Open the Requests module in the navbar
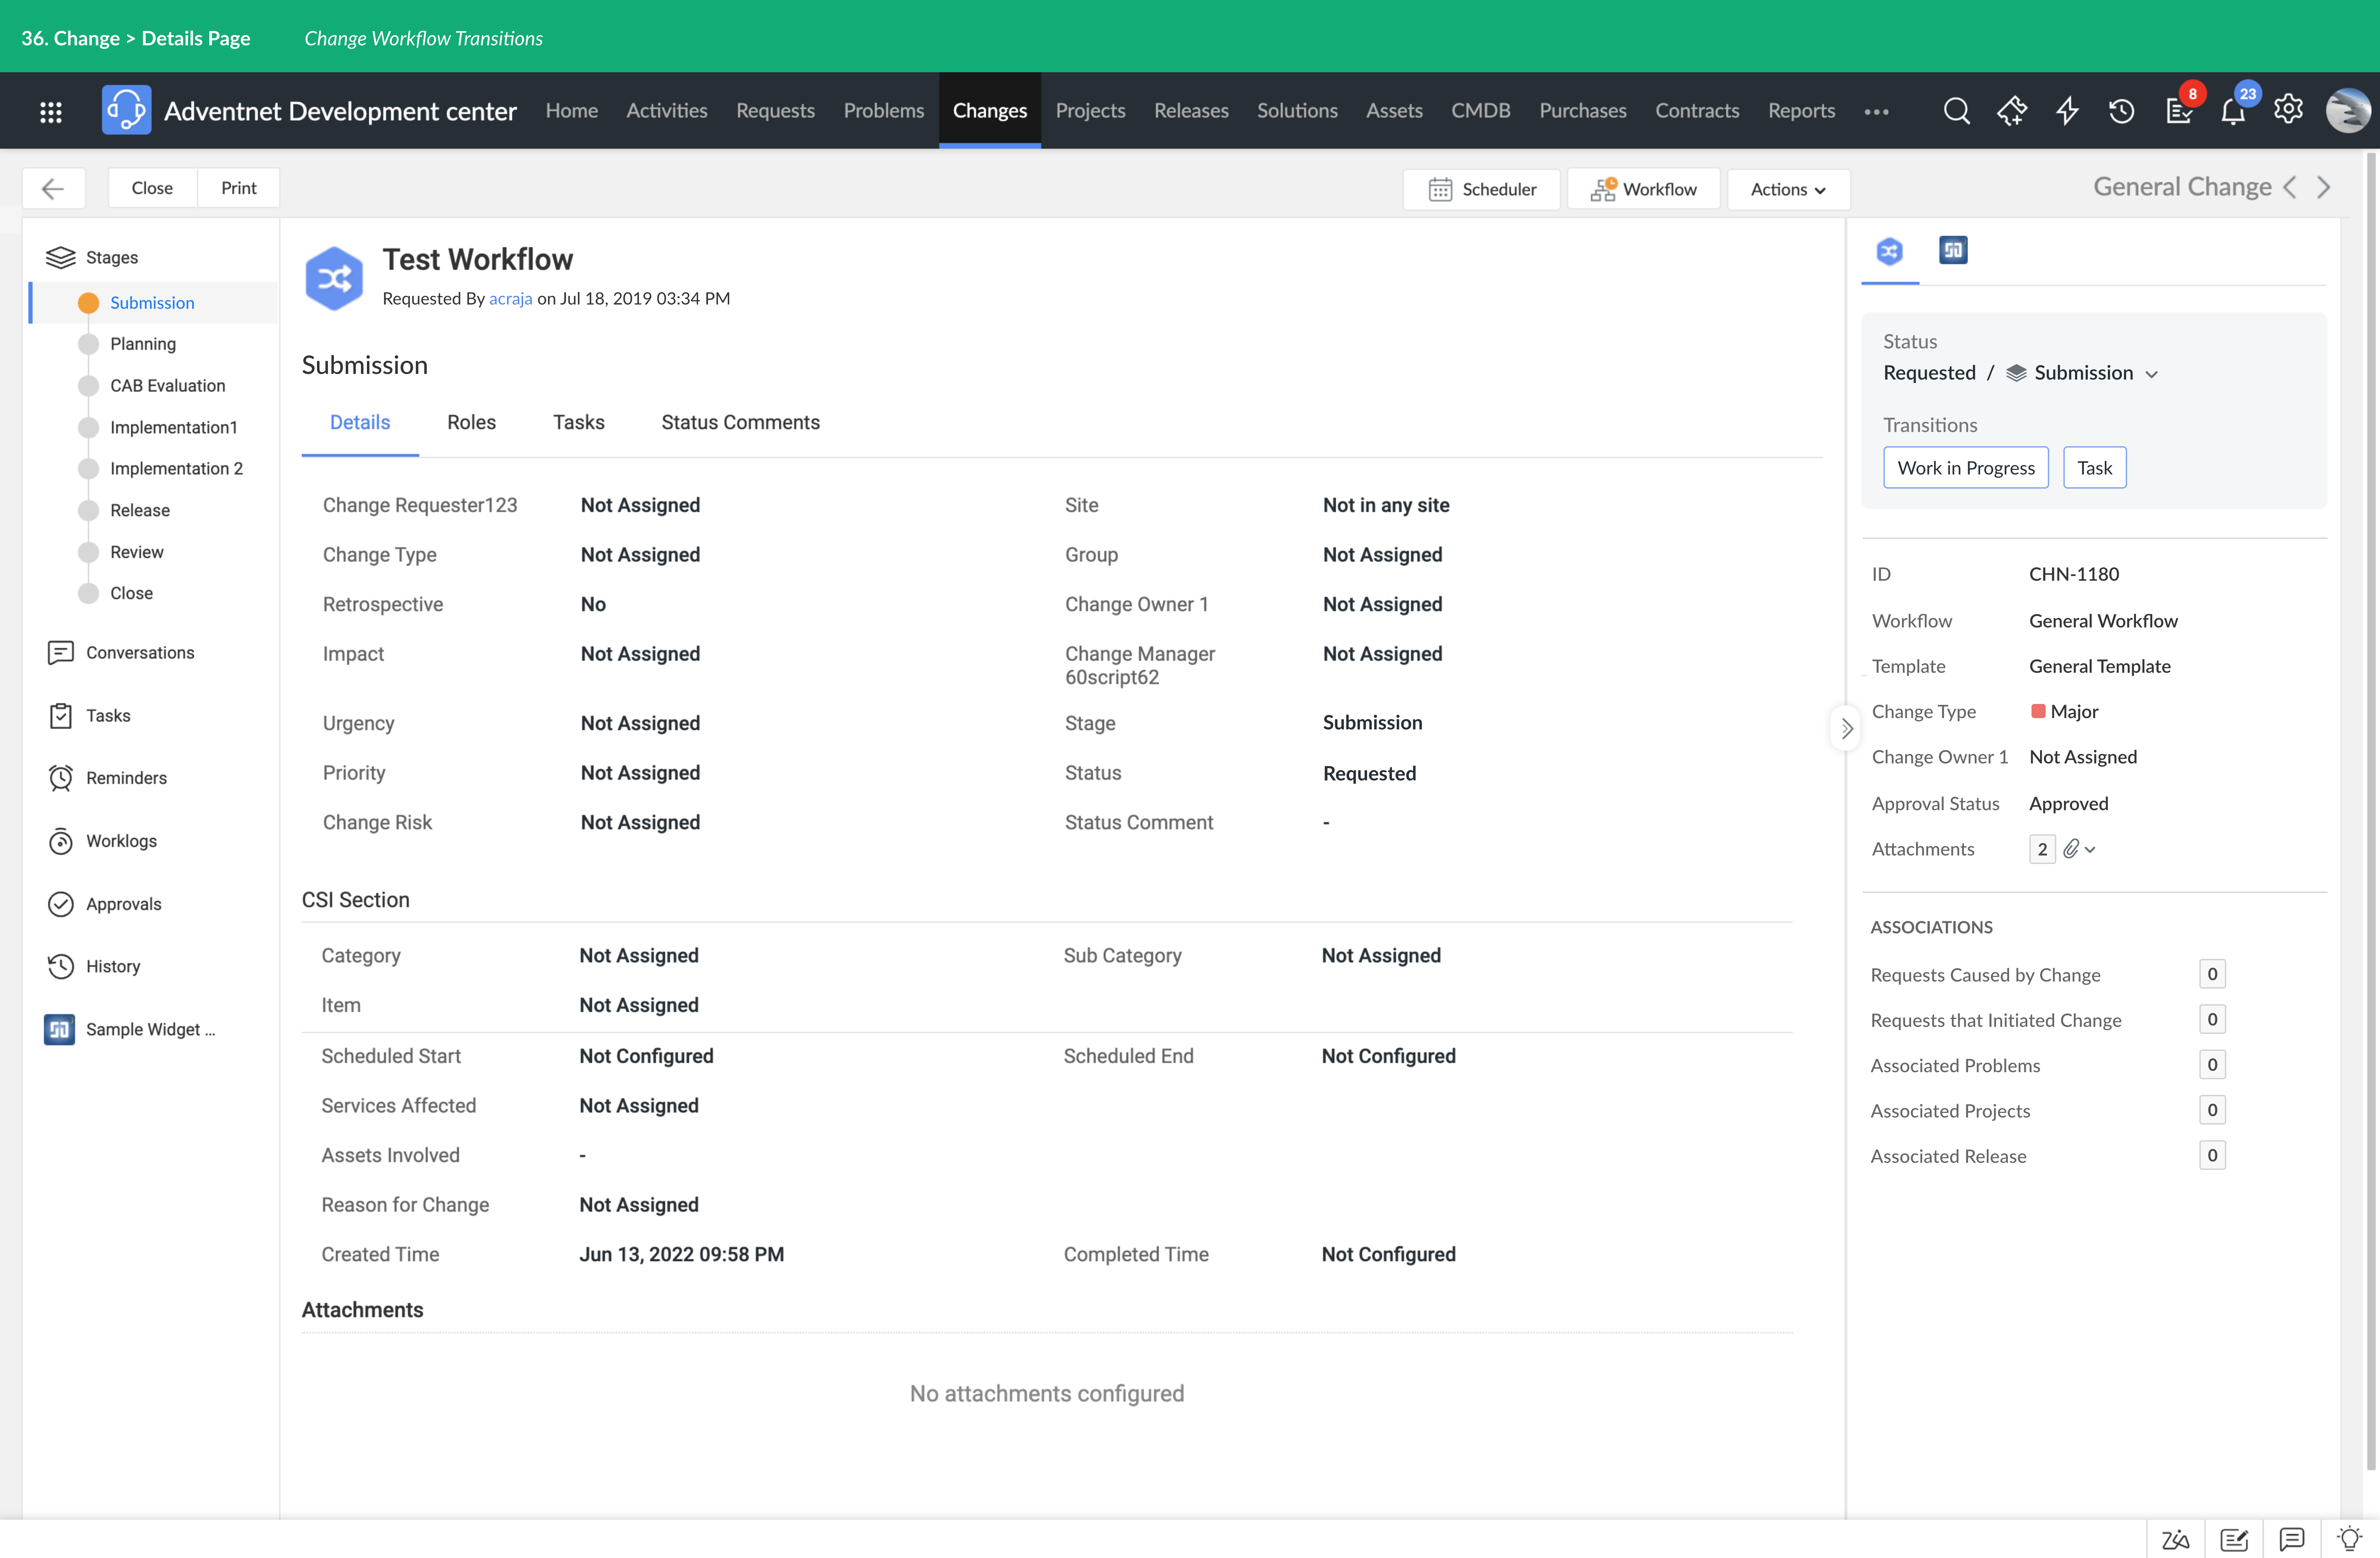 pyautogui.click(x=775, y=111)
